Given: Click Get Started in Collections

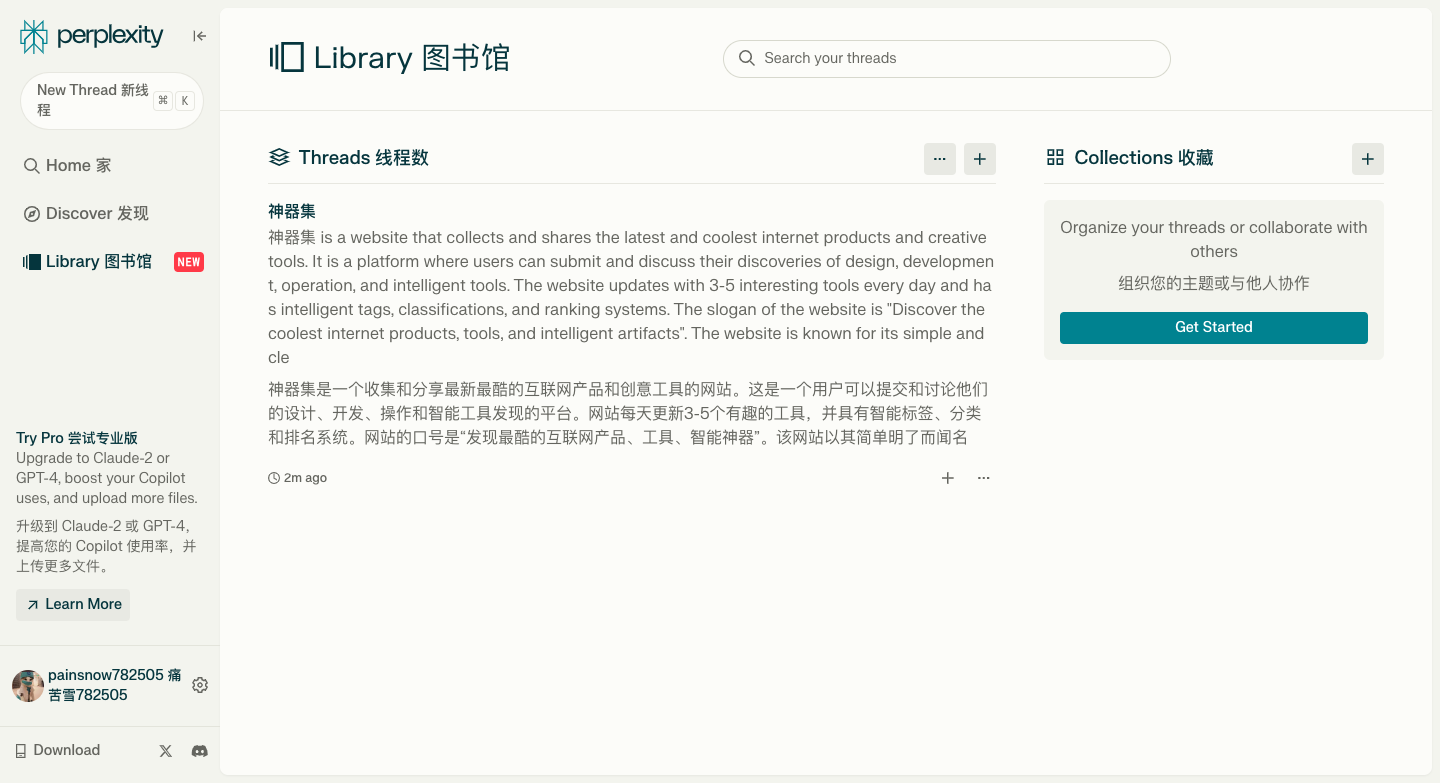Looking at the screenshot, I should 1213,328.
